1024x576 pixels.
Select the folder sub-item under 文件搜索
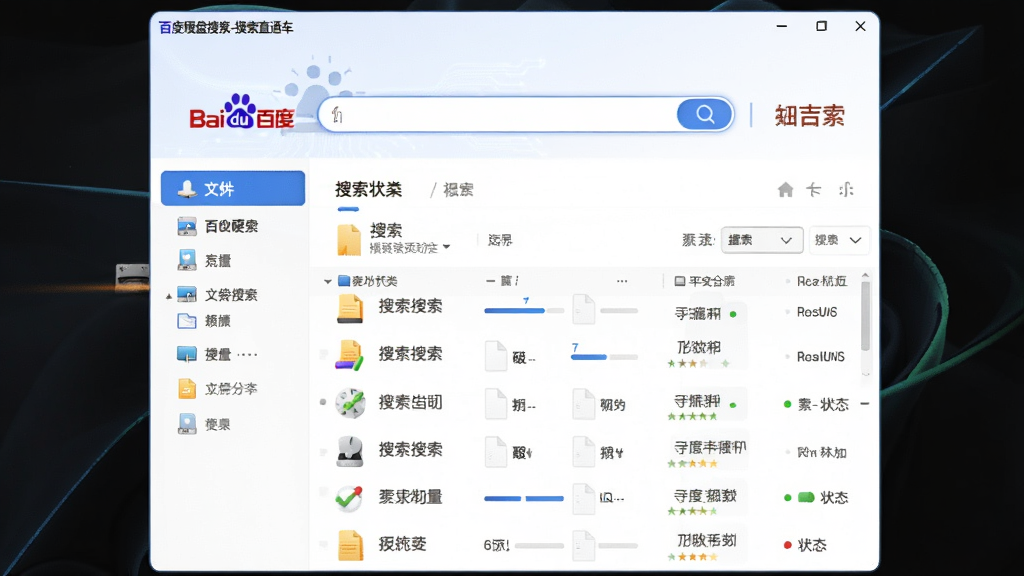204,321
